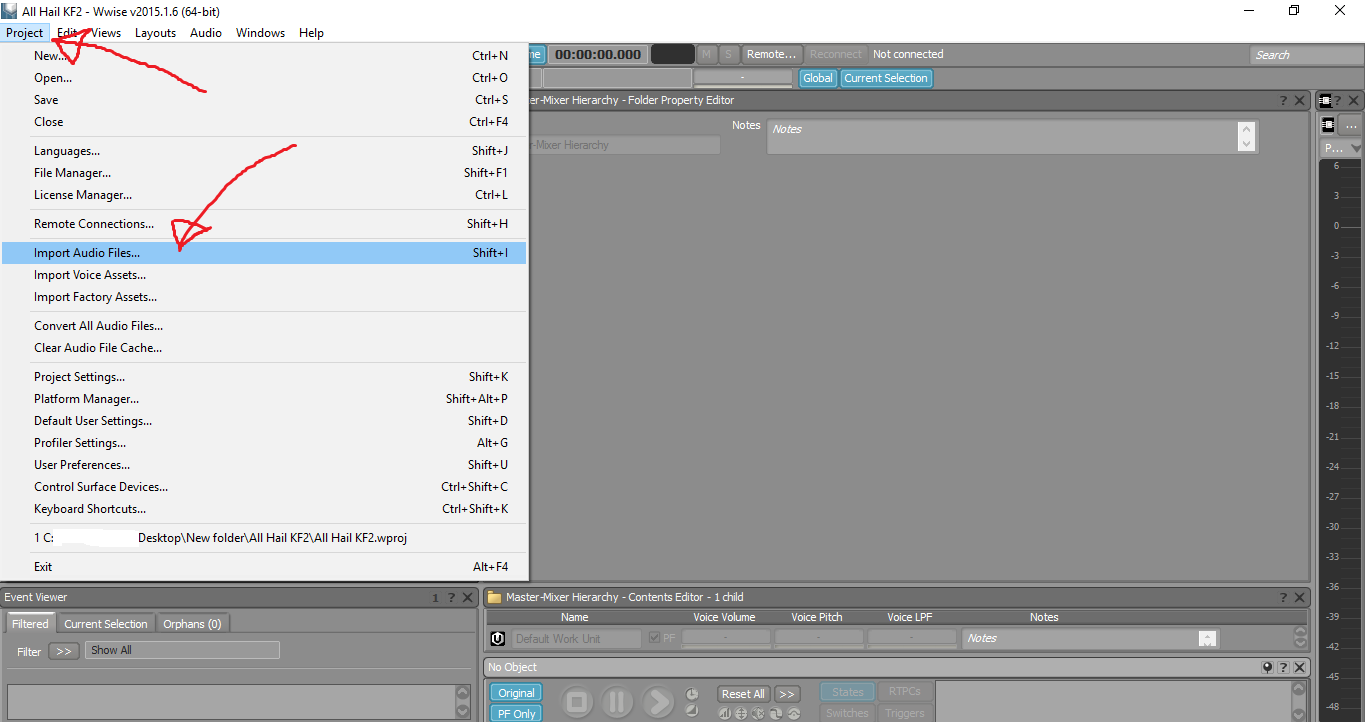Toggle the Current Selection scope button in the toolbar
This screenshot has height=722, width=1365.
[x=887, y=78]
